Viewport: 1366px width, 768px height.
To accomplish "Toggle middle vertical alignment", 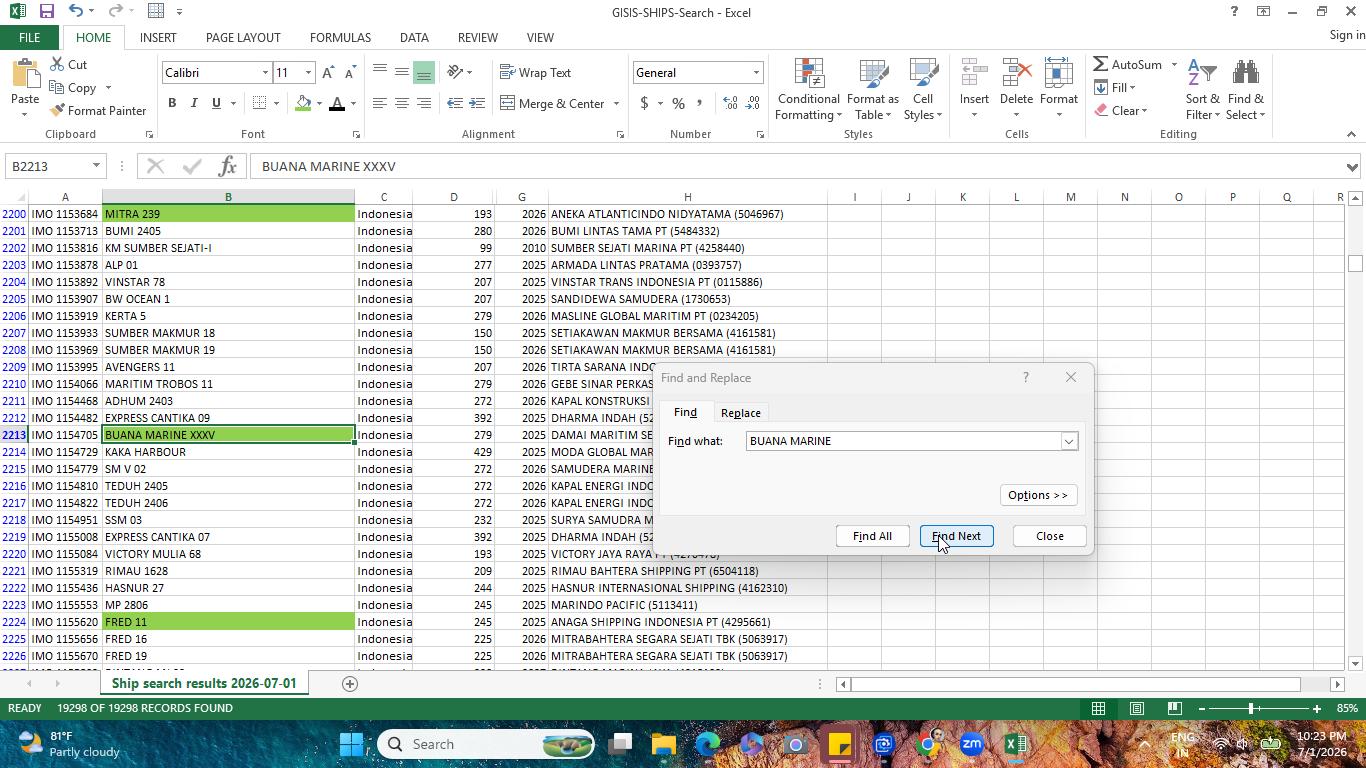I will [x=401, y=73].
